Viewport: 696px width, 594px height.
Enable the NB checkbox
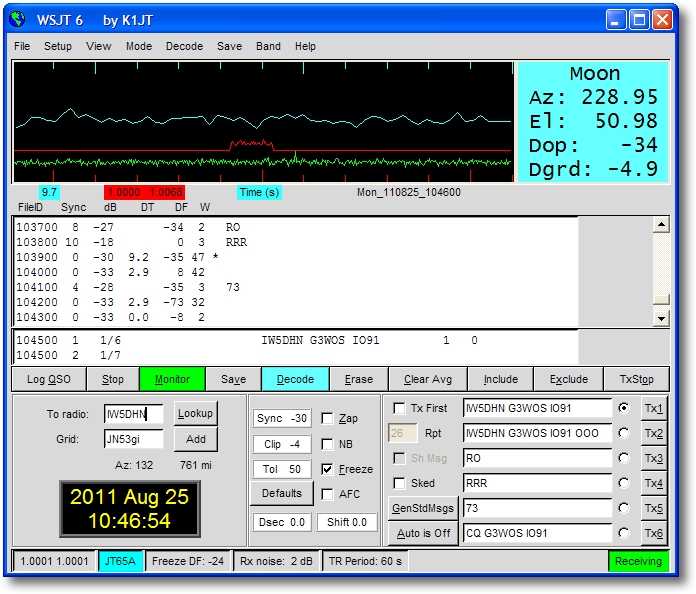(x=327, y=444)
